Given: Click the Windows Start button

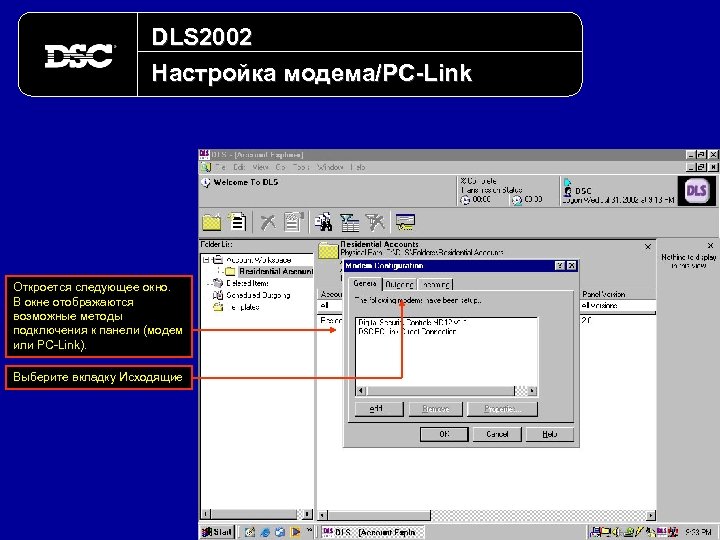Looking at the screenshot, I should (218, 532).
